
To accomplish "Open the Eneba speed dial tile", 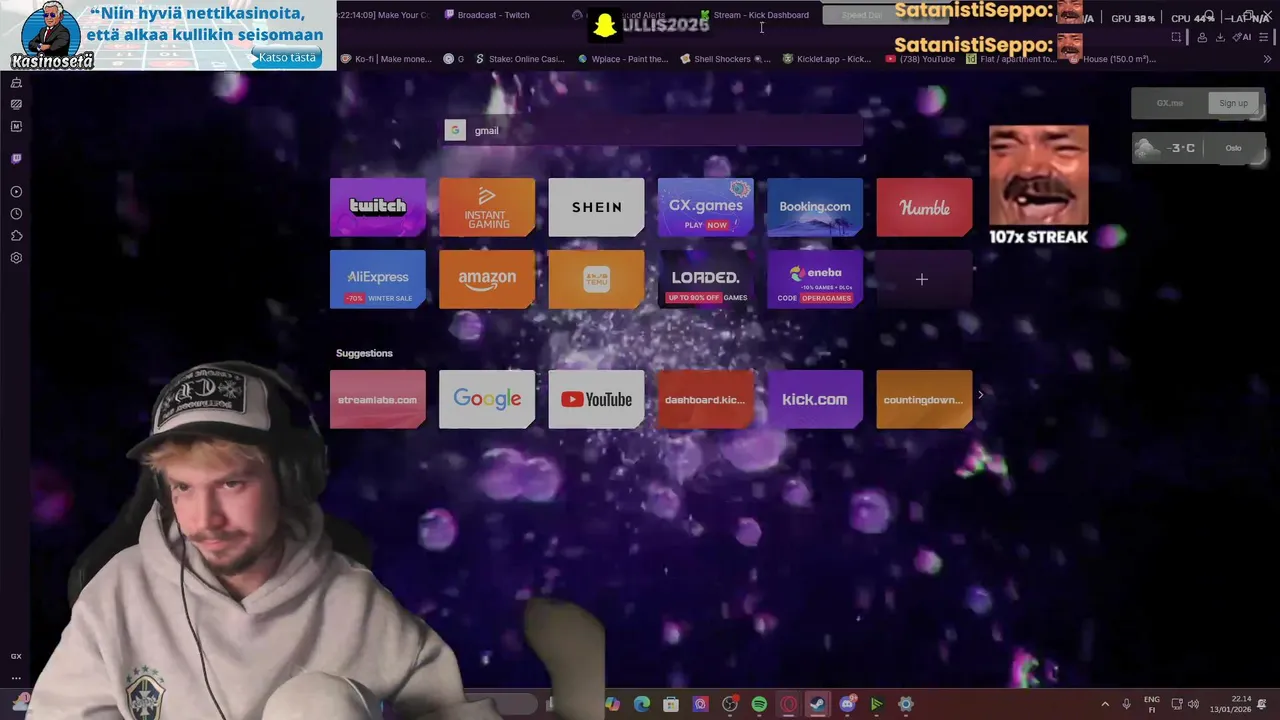I will [x=815, y=279].
